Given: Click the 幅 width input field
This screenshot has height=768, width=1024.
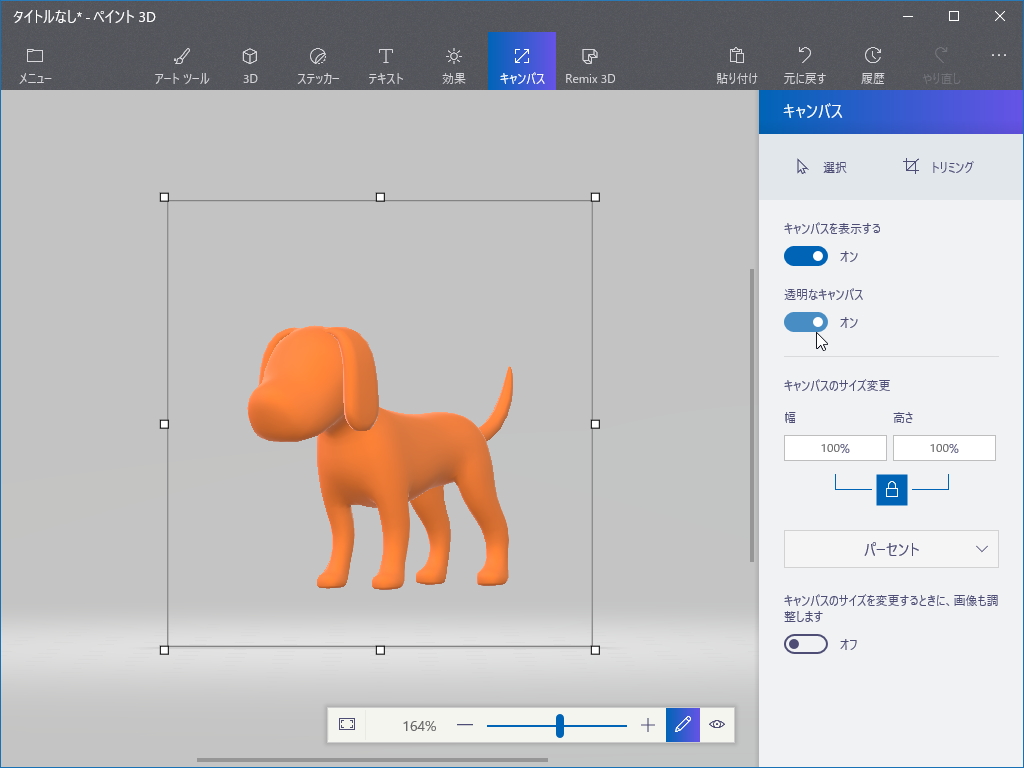Looking at the screenshot, I should pos(835,448).
